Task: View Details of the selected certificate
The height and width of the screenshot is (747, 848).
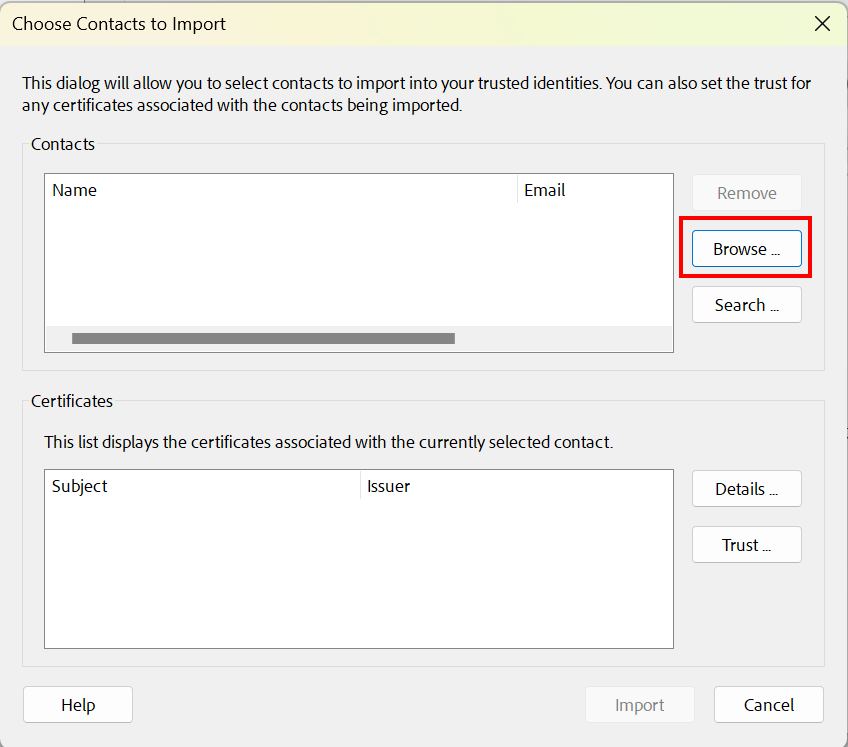Action: 746,488
